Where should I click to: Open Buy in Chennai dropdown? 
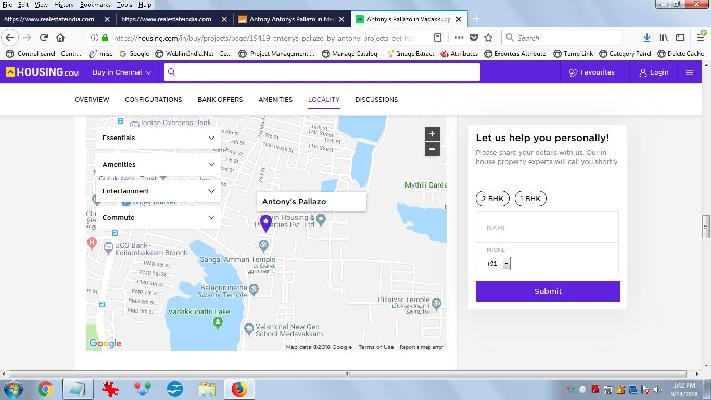click(122, 72)
